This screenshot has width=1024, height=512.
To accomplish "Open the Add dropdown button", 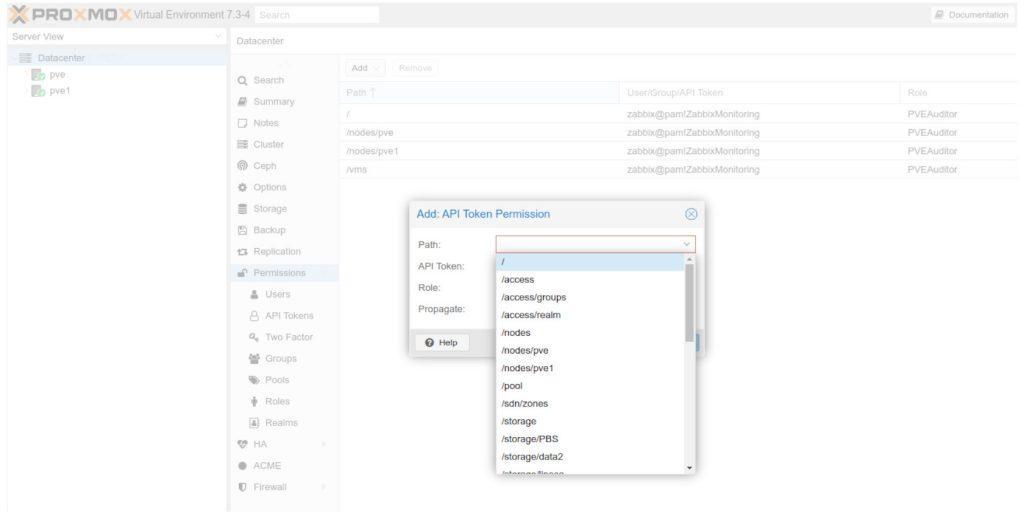I will pos(365,68).
